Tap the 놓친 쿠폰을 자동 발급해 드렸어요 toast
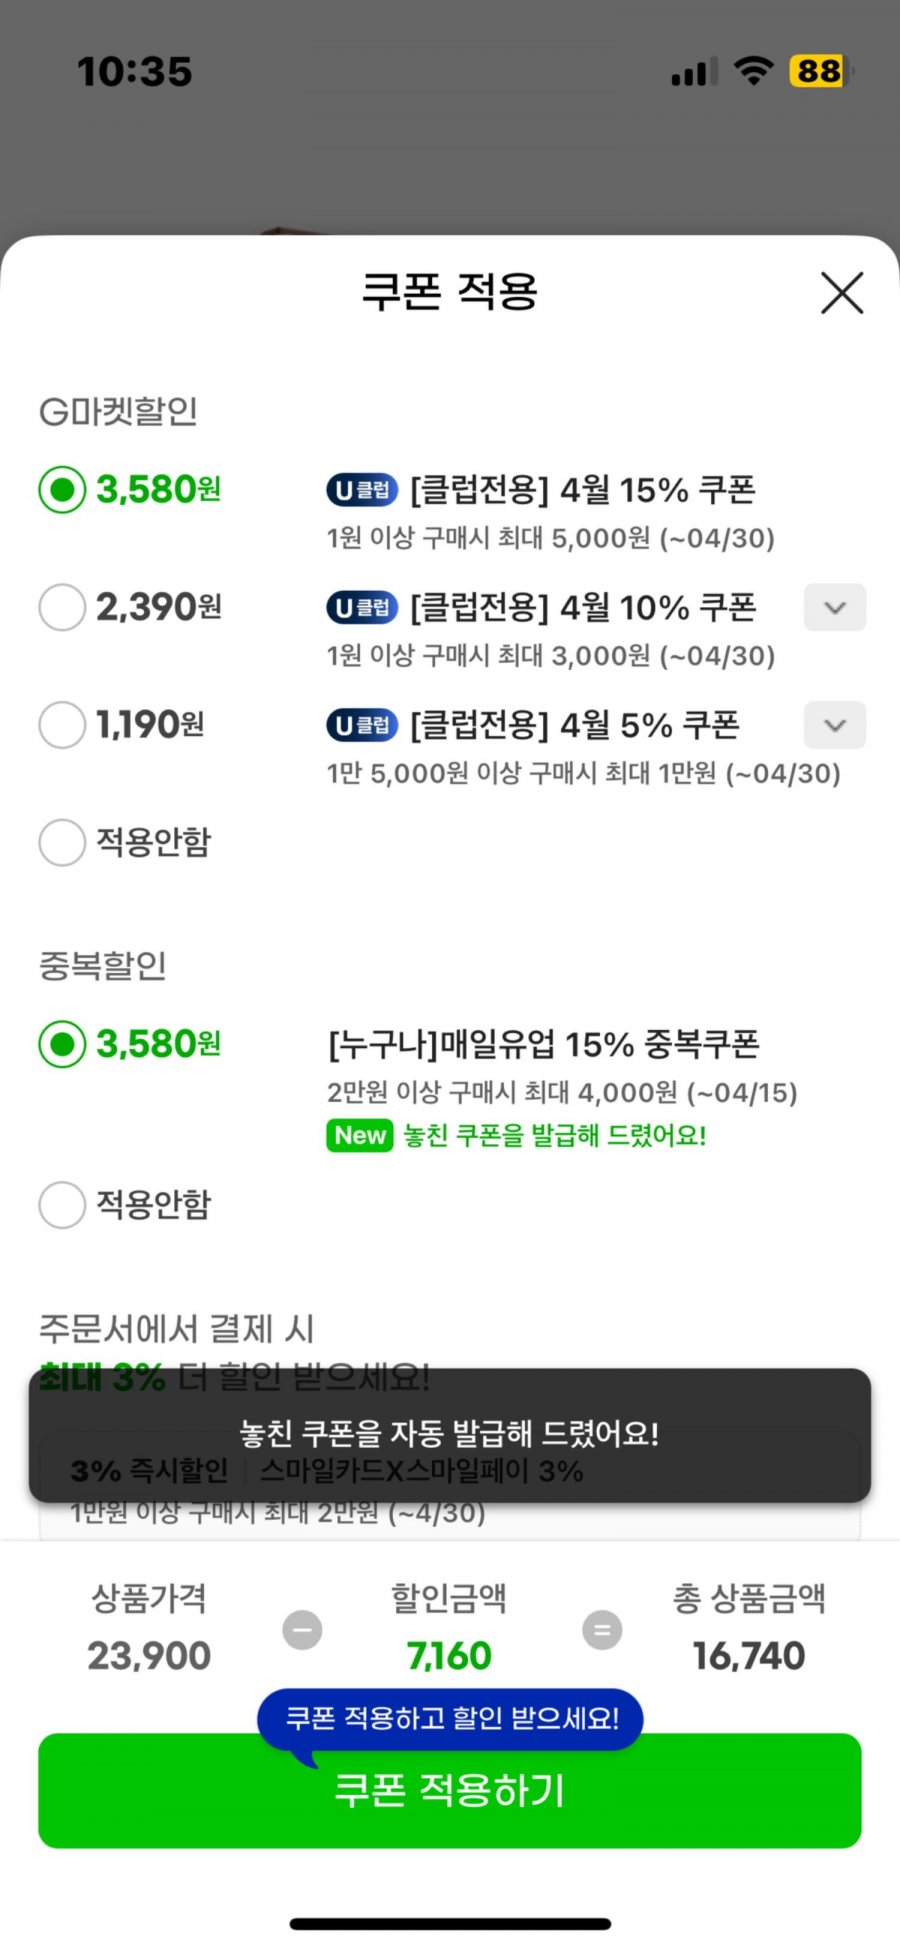 pos(450,1435)
